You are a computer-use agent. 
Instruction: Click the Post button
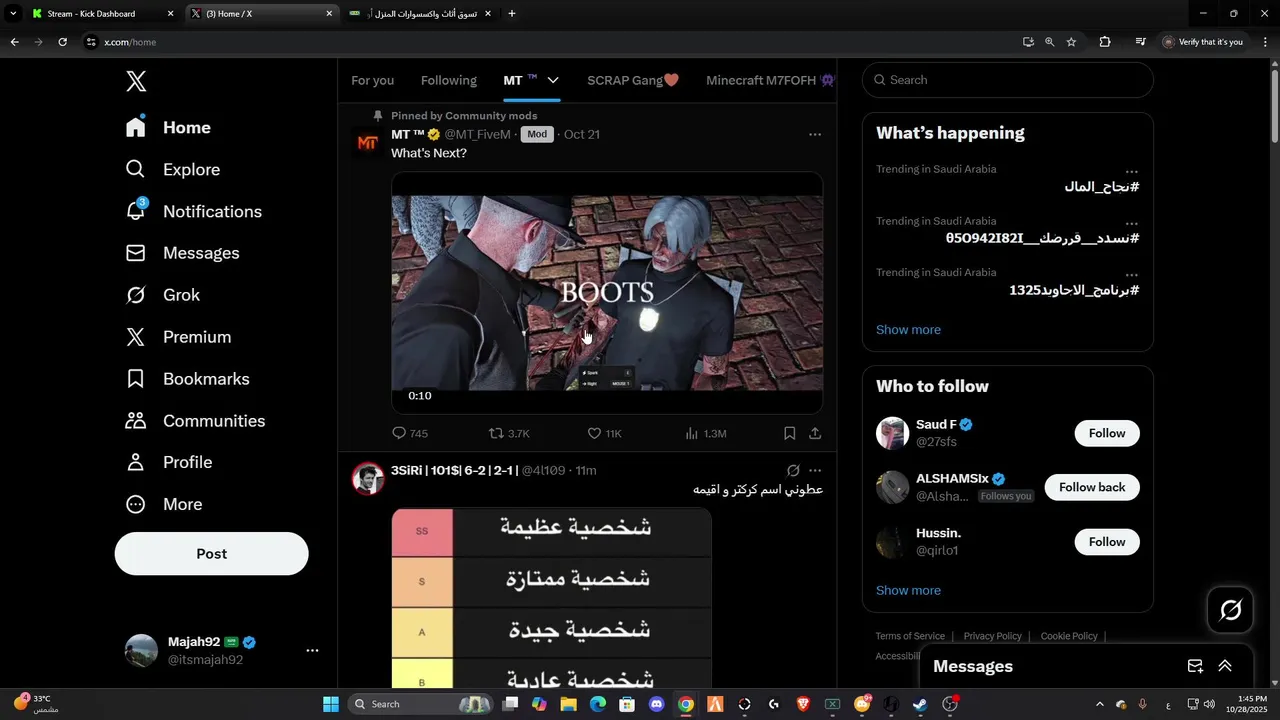pos(212,554)
